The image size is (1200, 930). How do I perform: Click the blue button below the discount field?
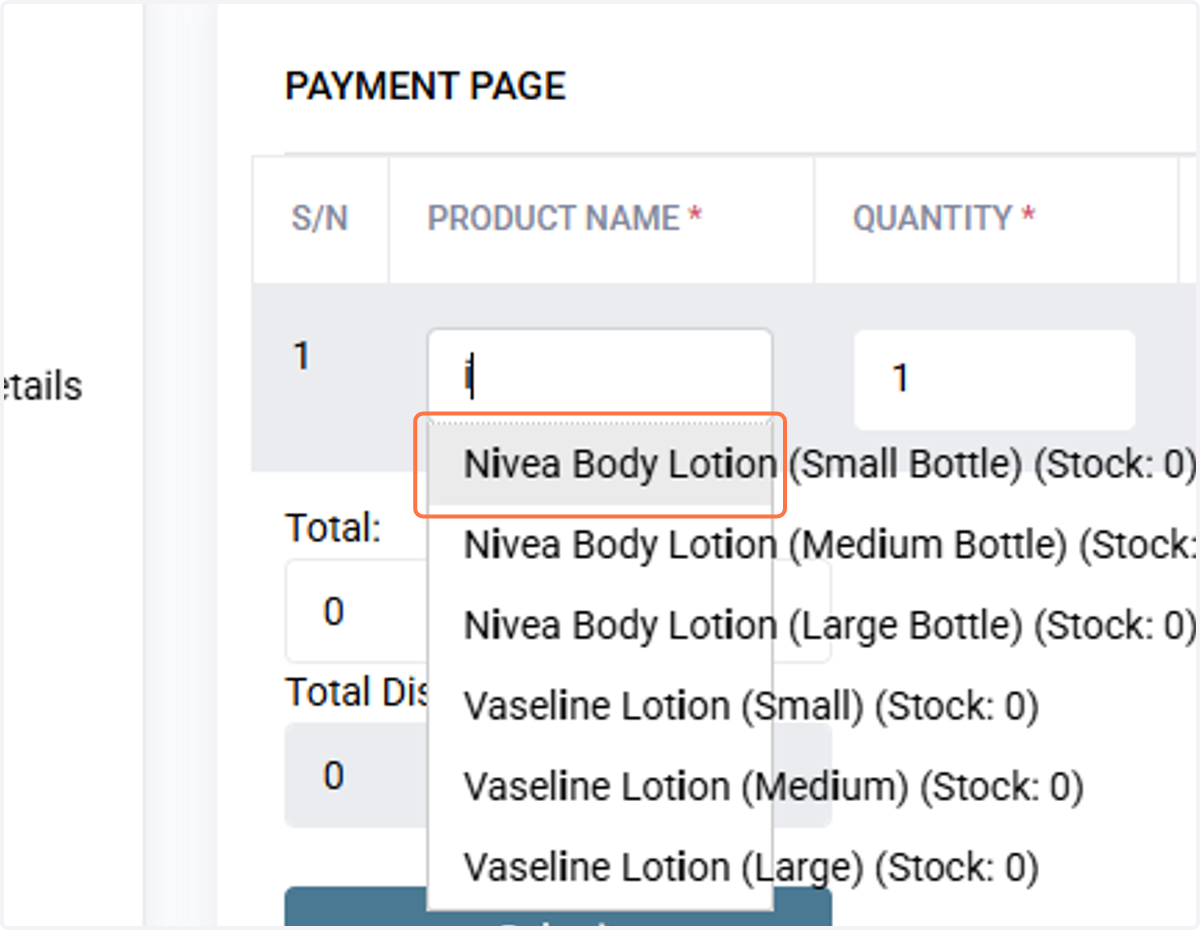(x=558, y=907)
